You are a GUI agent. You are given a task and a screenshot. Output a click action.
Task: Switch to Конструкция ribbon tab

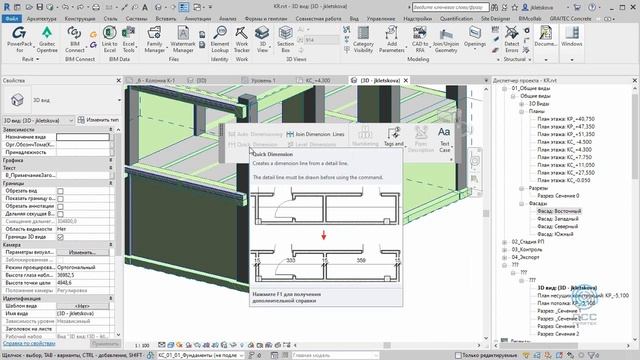80,19
